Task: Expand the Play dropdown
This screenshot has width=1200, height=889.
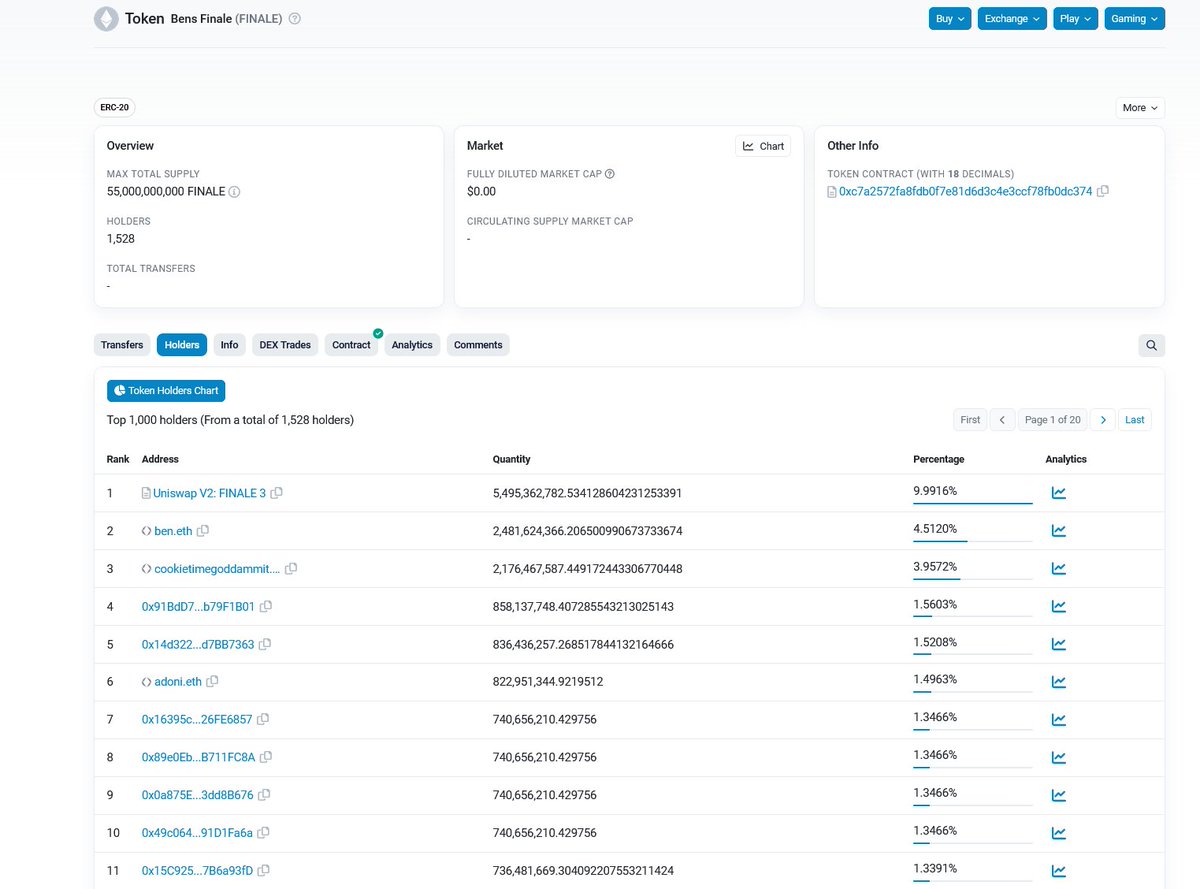Action: 1076,19
